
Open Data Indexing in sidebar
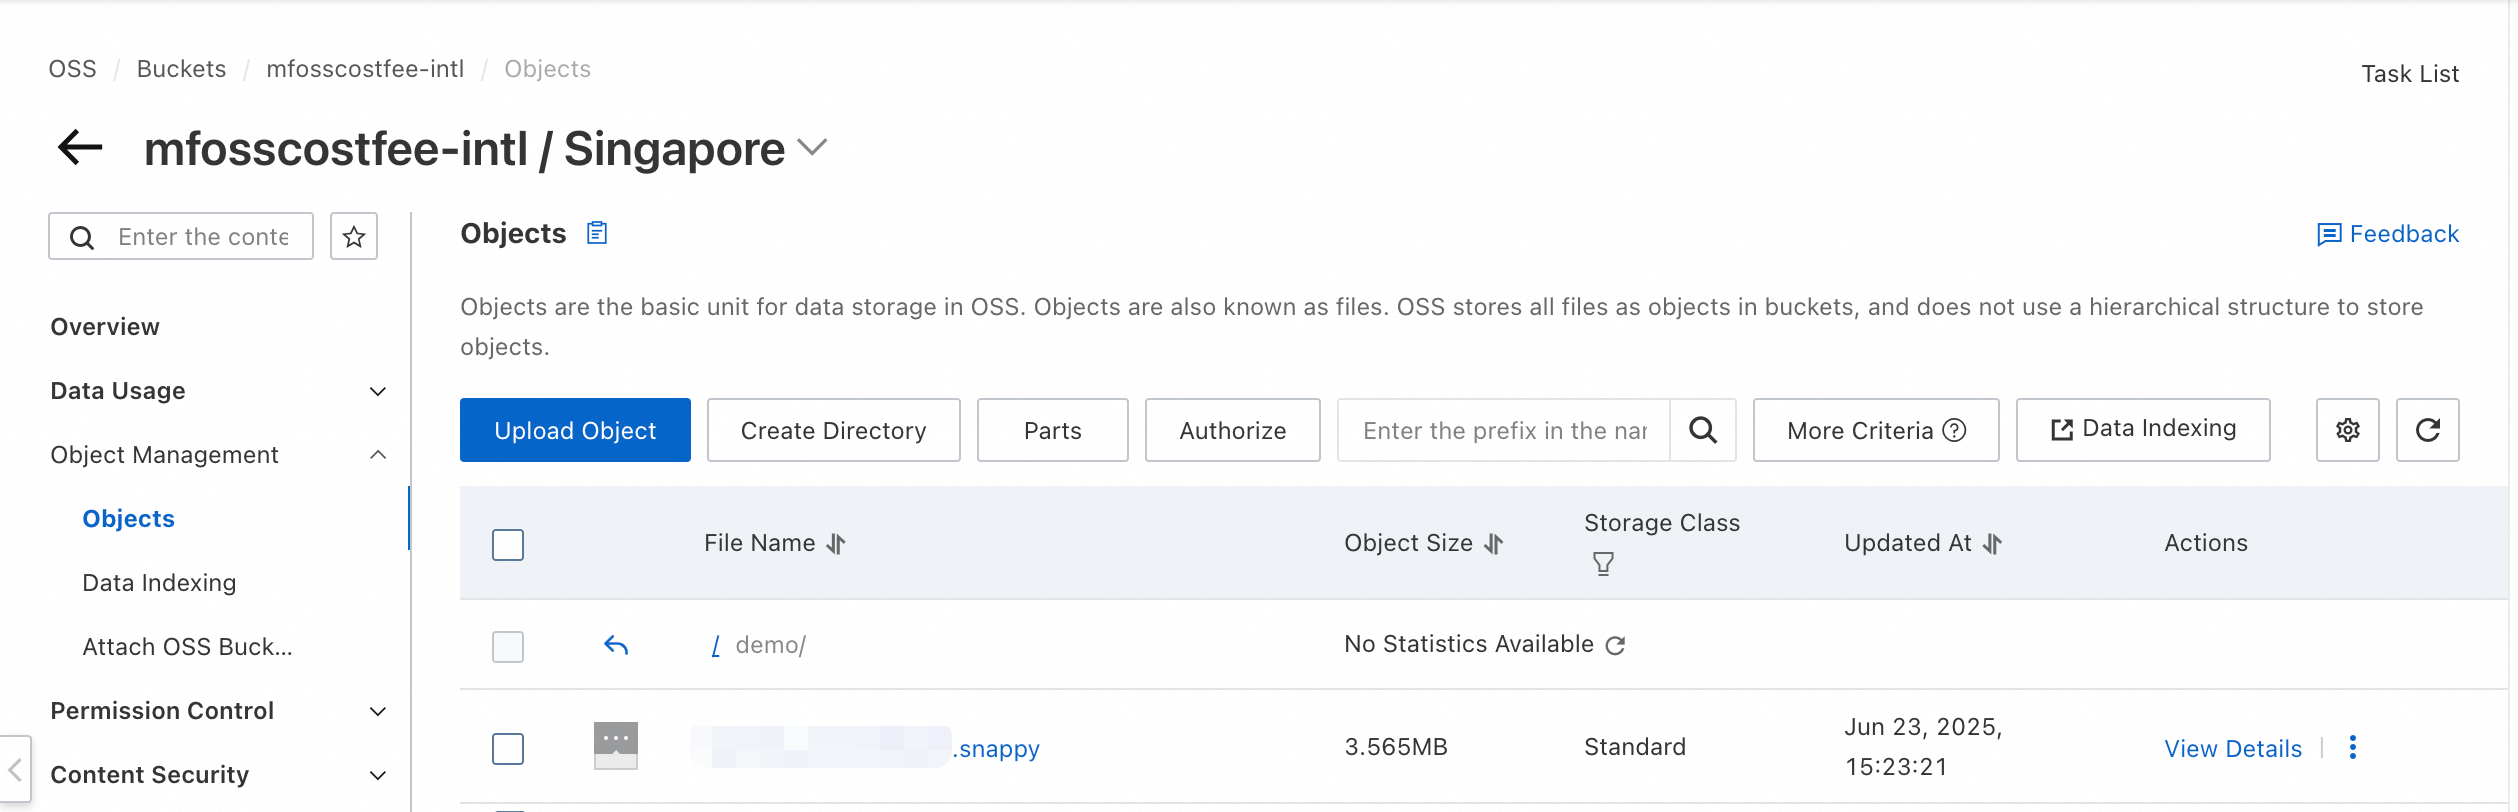159,583
